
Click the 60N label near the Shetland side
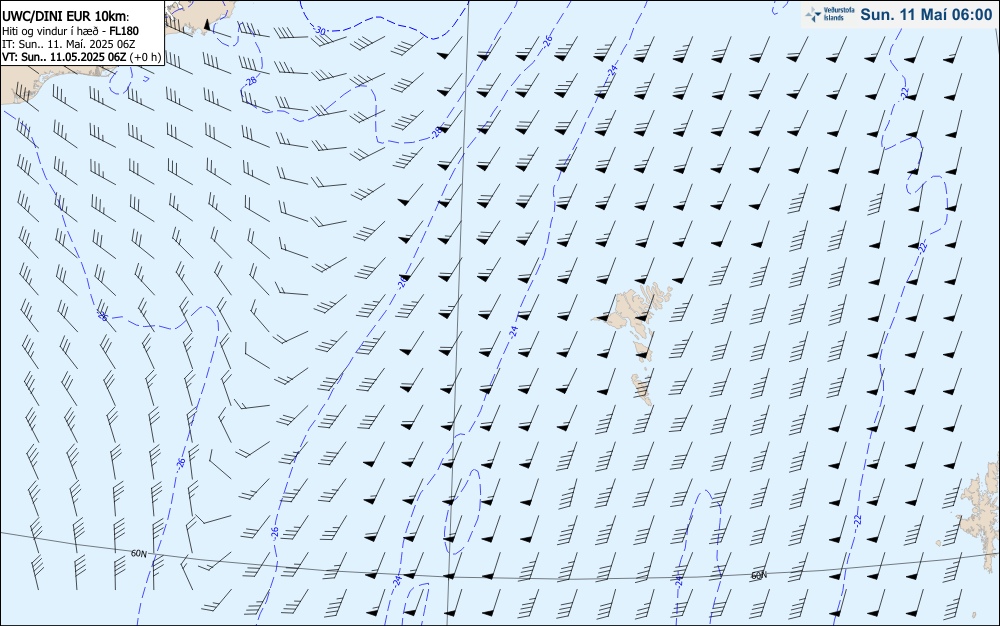758,575
